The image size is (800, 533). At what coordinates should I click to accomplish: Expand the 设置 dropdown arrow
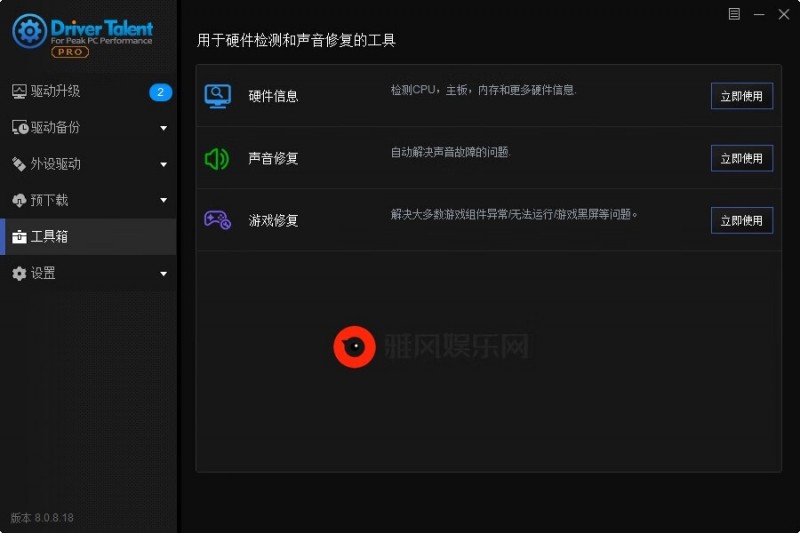pos(163,274)
